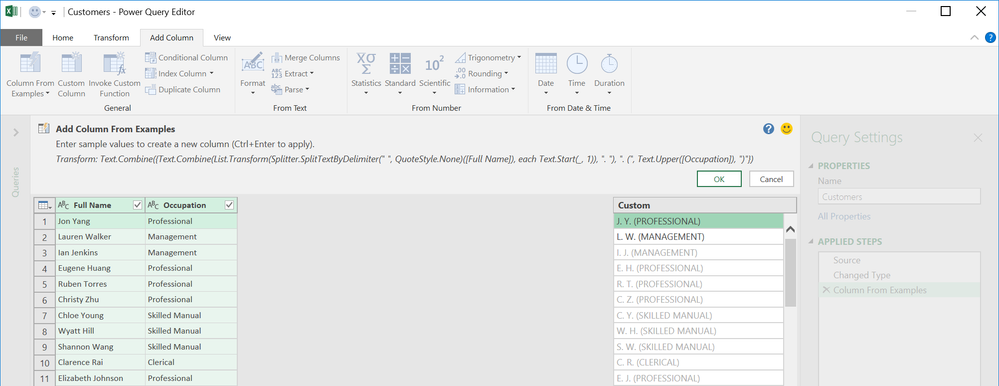999x386 pixels.
Task: Click the Shannon Wang name cell
Action: coord(100,347)
